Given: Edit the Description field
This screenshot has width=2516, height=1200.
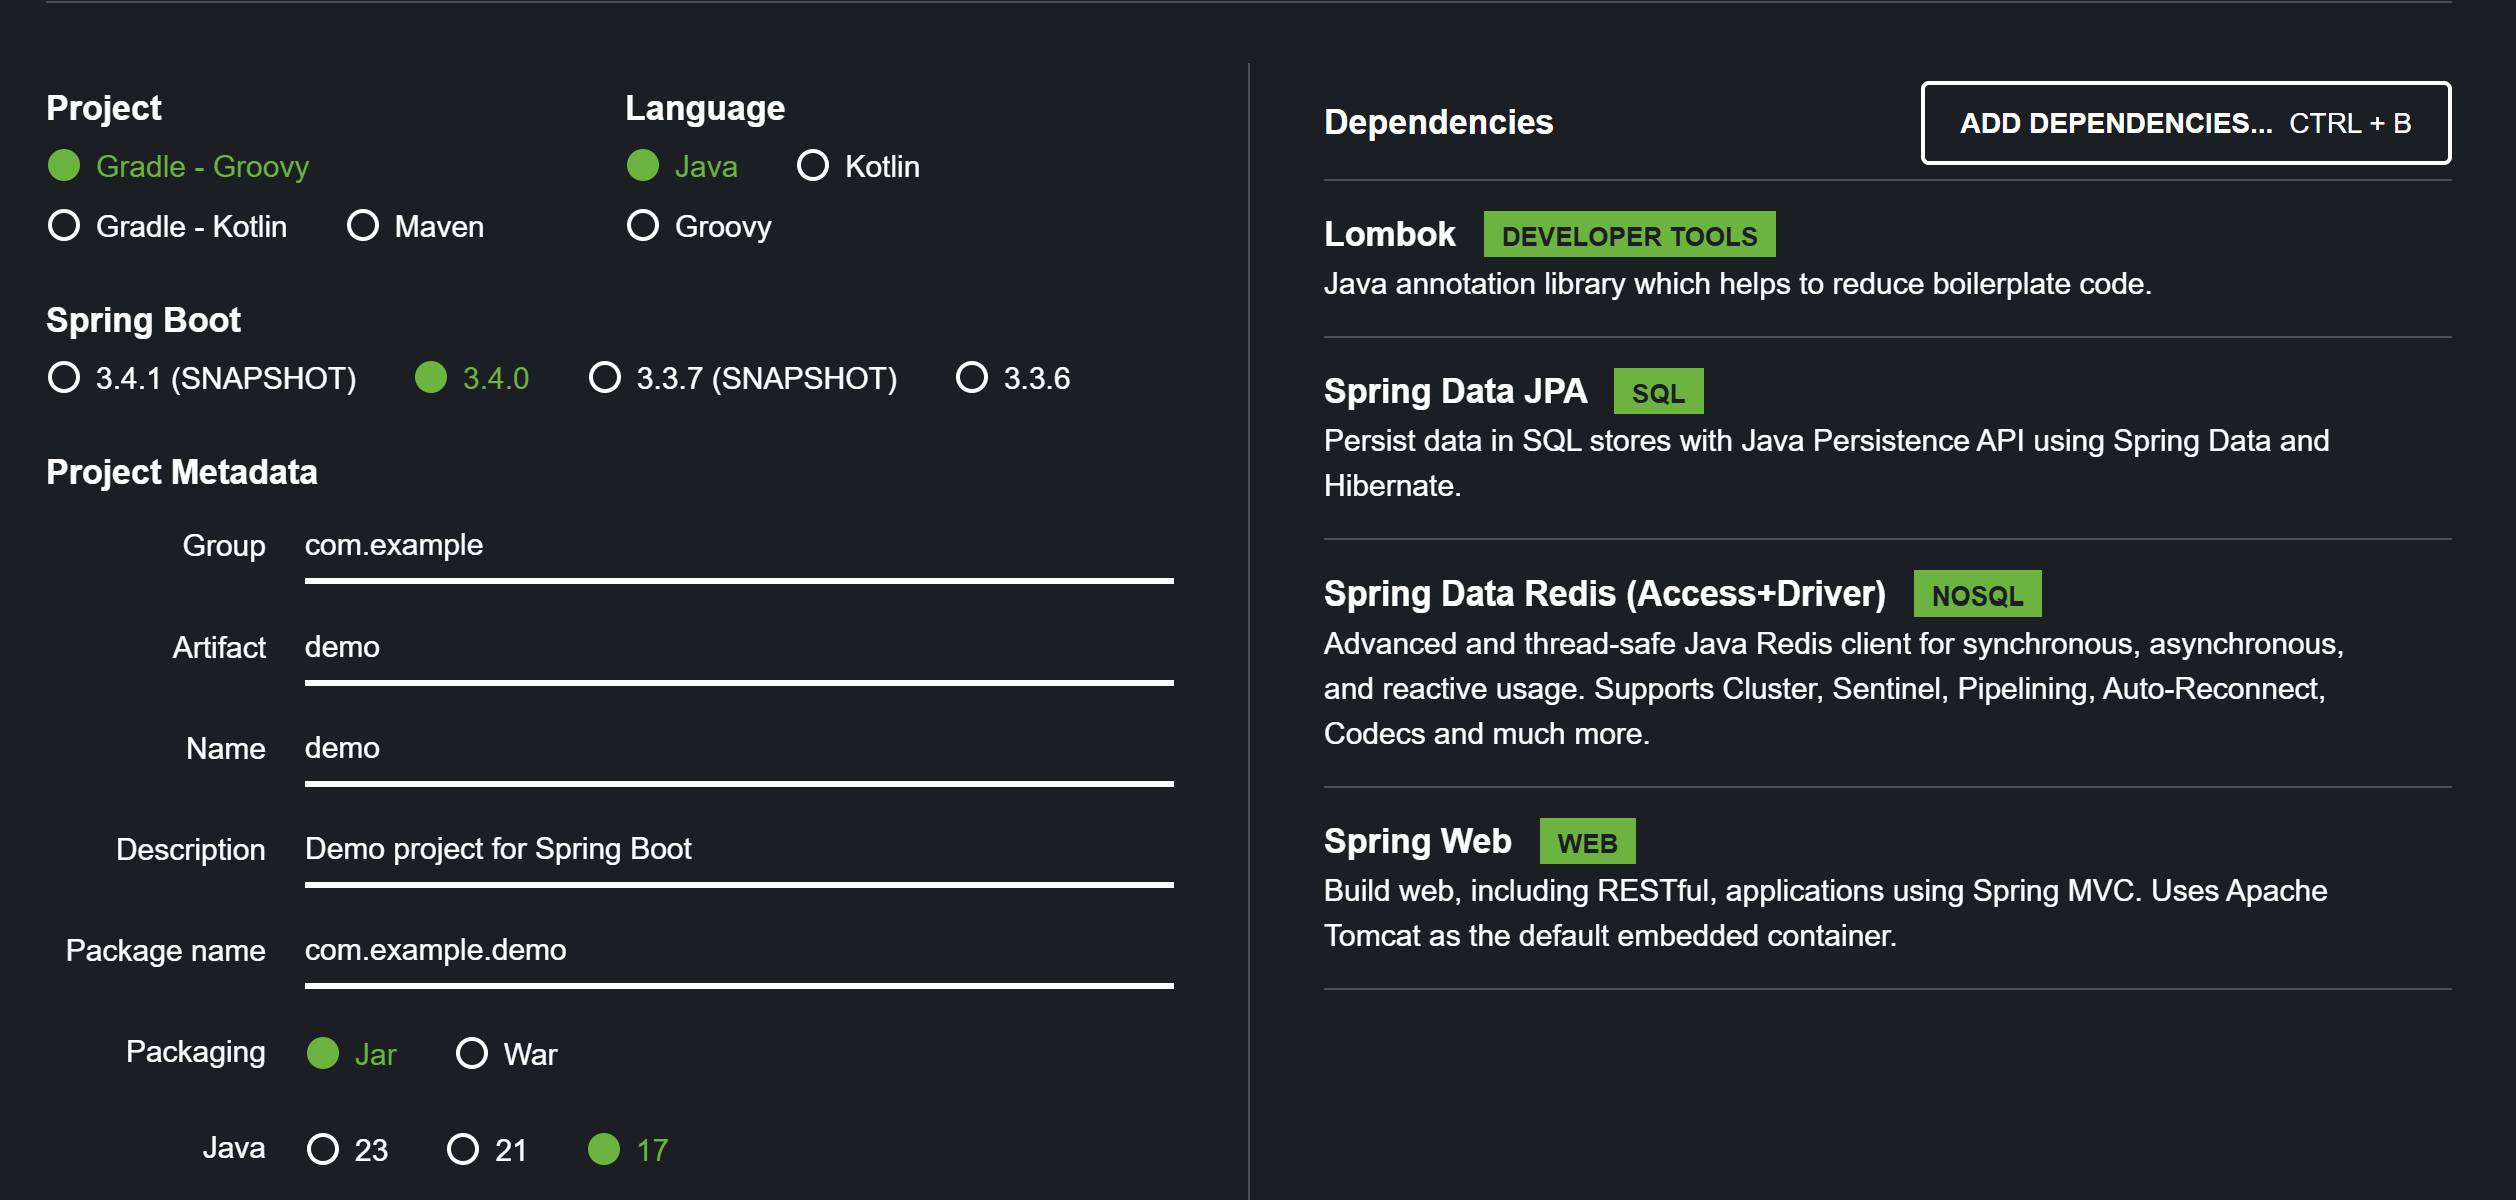Looking at the screenshot, I should tap(738, 849).
